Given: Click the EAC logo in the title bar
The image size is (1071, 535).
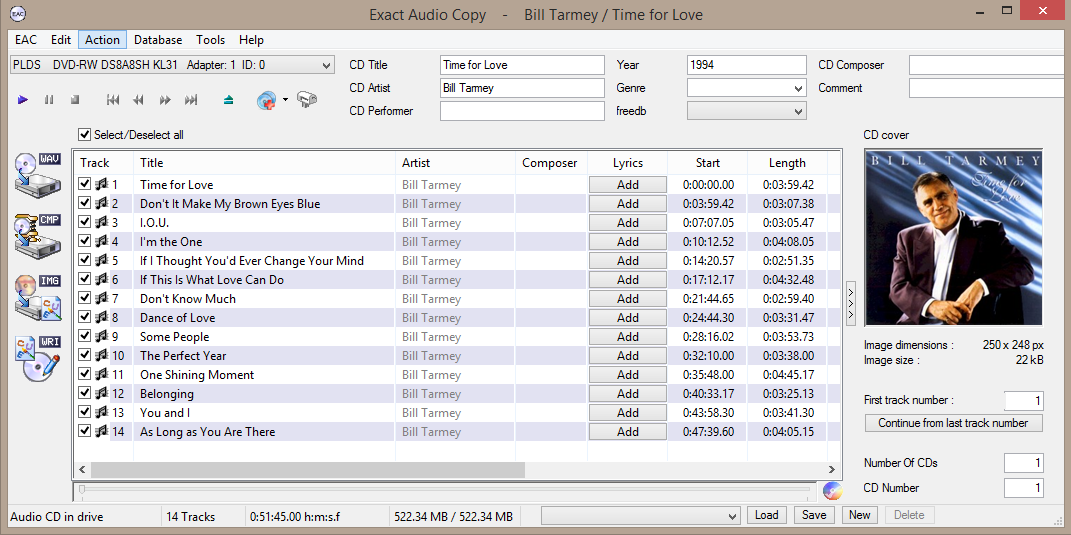Looking at the screenshot, I should (x=18, y=14).
